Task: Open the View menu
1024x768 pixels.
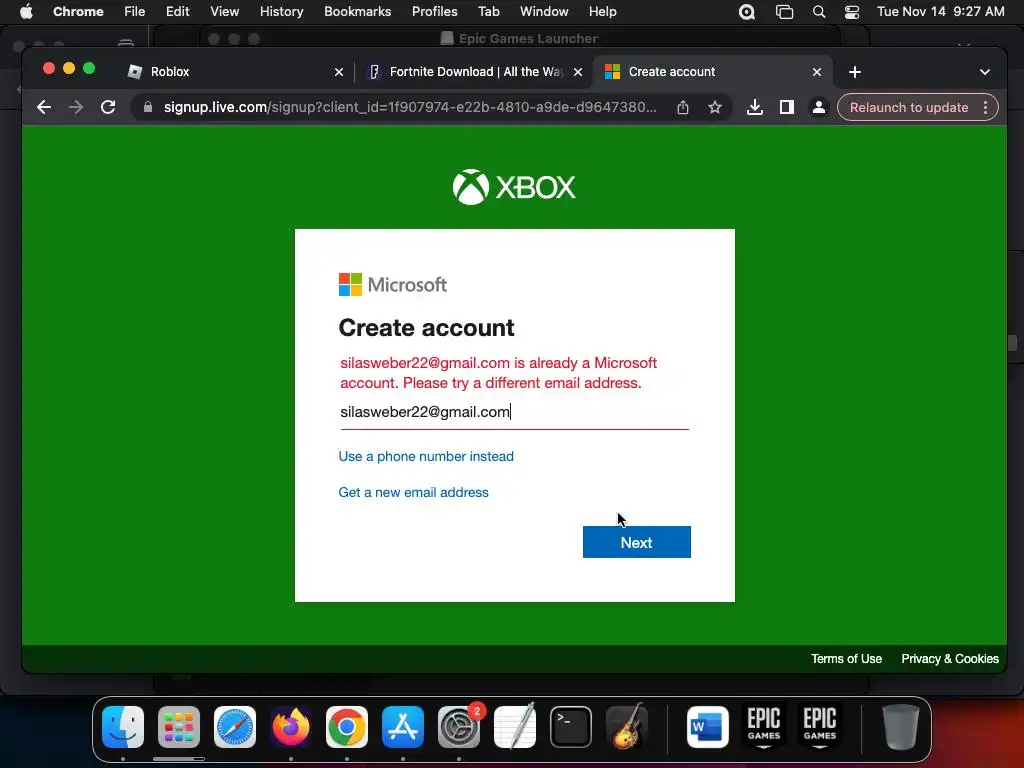Action: (225, 12)
